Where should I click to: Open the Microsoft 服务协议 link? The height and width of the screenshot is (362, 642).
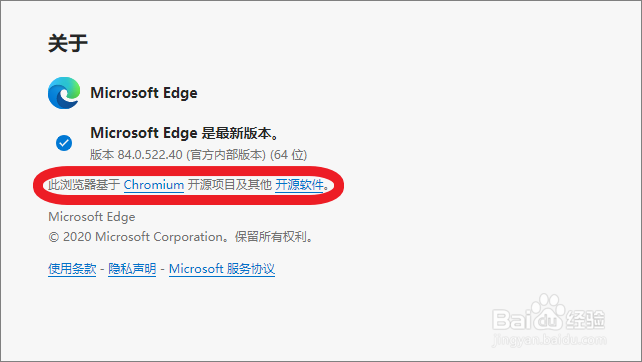point(222,269)
